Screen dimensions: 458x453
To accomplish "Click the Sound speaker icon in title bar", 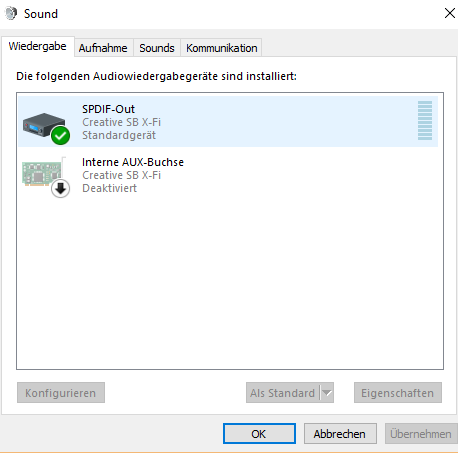I will (x=11, y=14).
